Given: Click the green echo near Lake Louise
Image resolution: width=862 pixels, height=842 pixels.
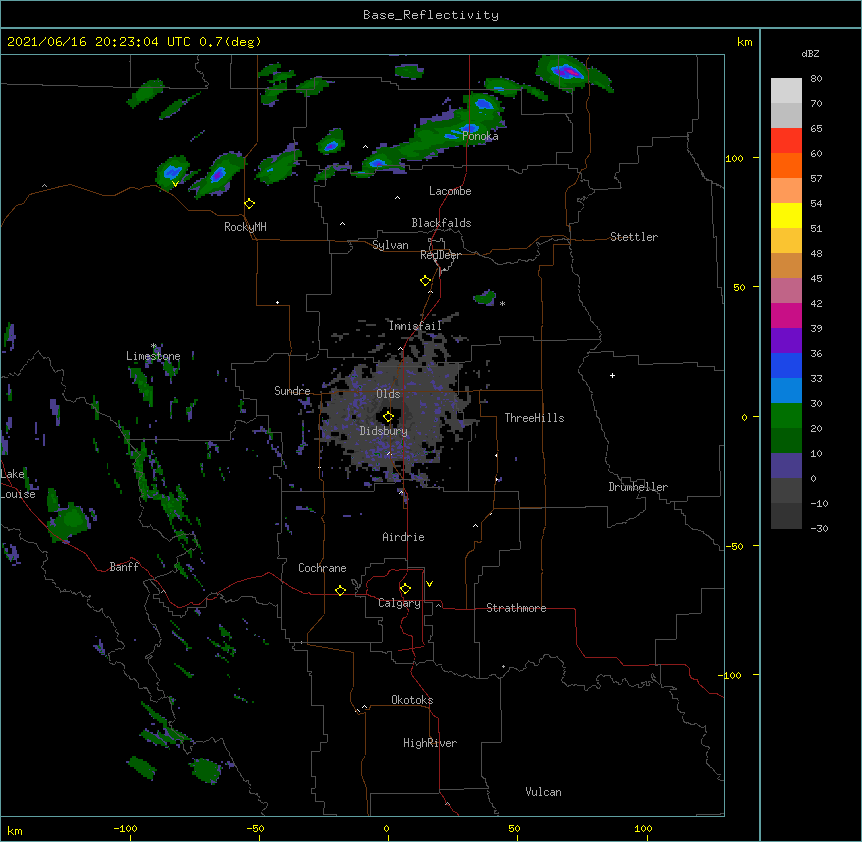Looking at the screenshot, I should click(x=69, y=520).
